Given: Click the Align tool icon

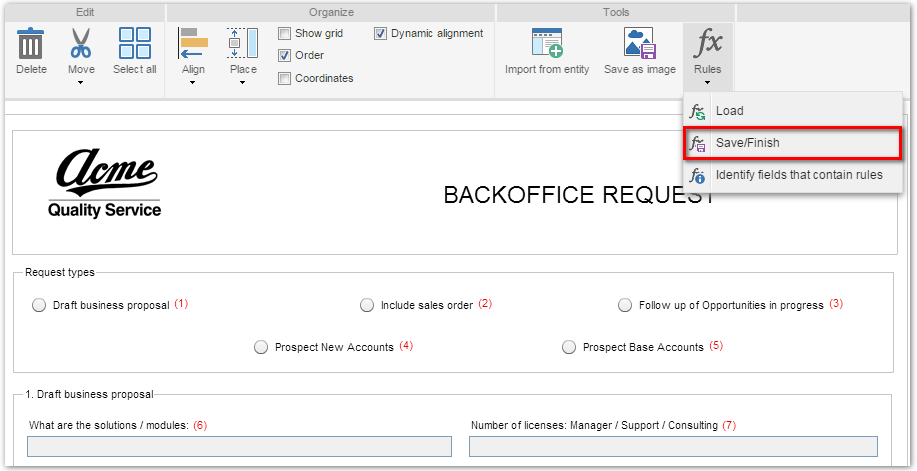Looking at the screenshot, I should 193,43.
